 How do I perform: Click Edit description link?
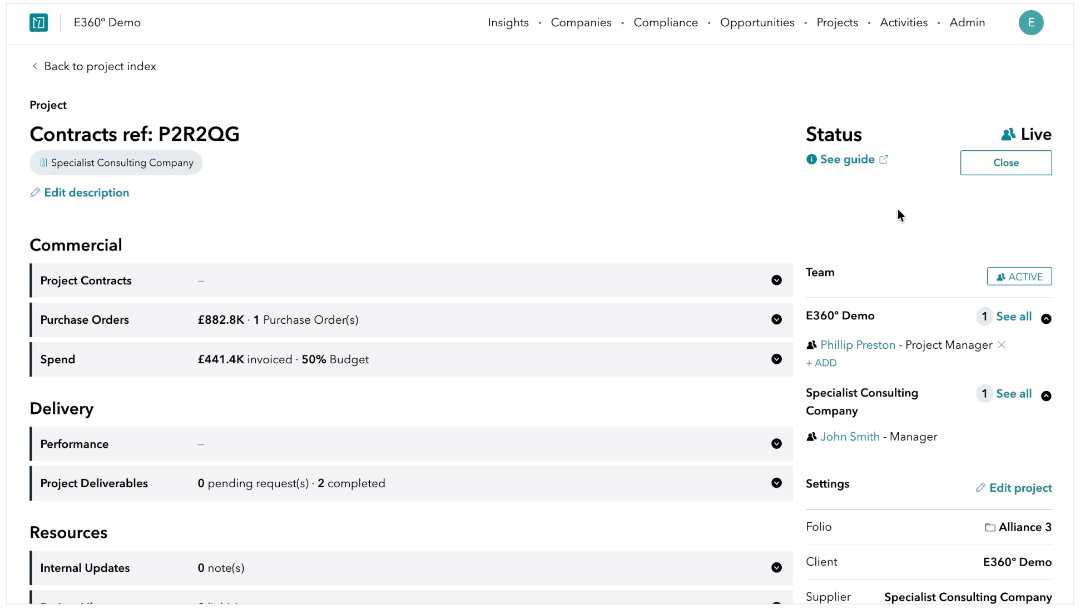86,193
